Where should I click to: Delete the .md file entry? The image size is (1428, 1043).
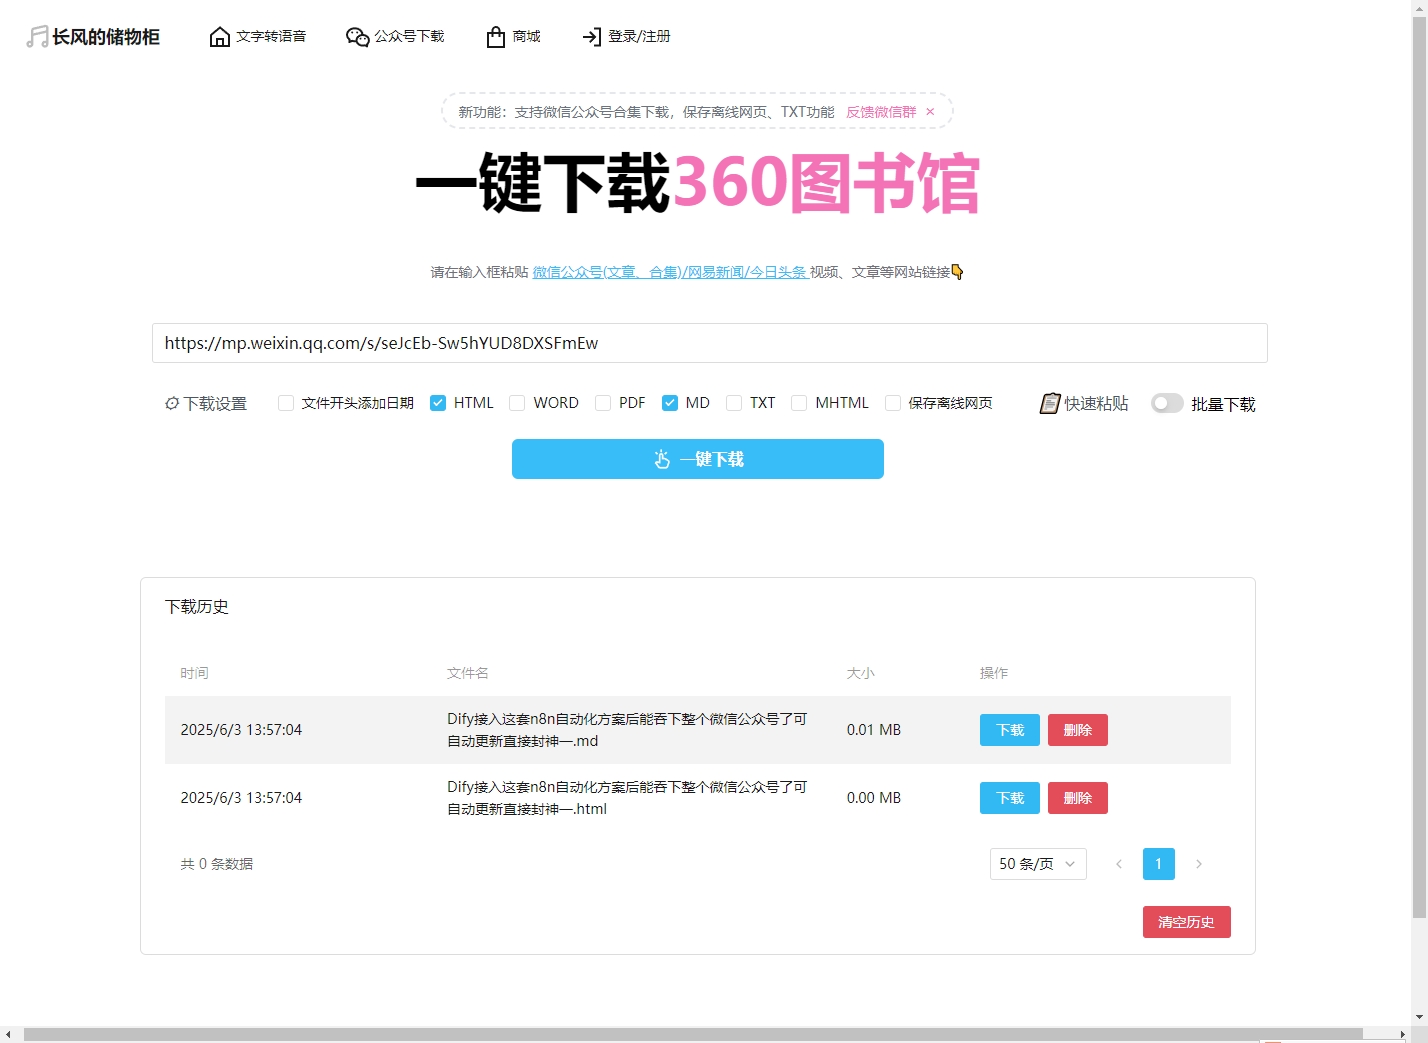pos(1078,730)
